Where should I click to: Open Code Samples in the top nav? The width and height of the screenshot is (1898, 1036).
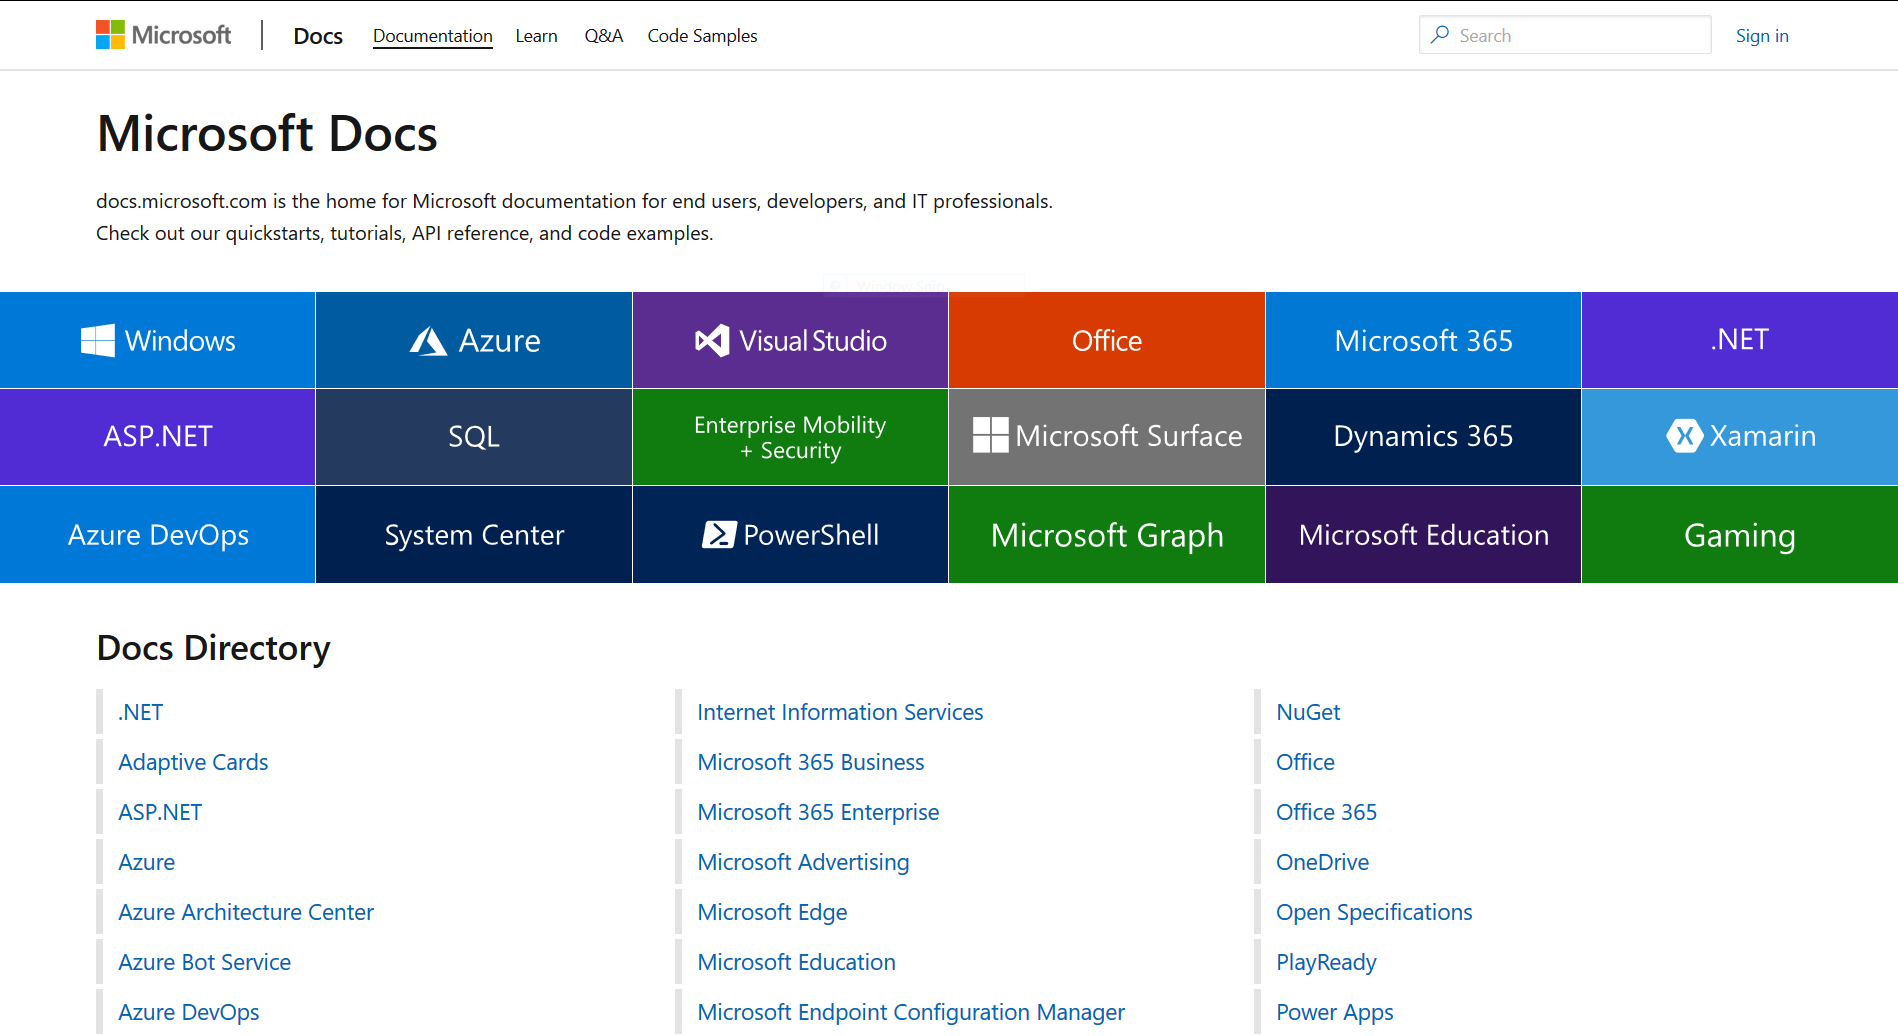point(702,36)
